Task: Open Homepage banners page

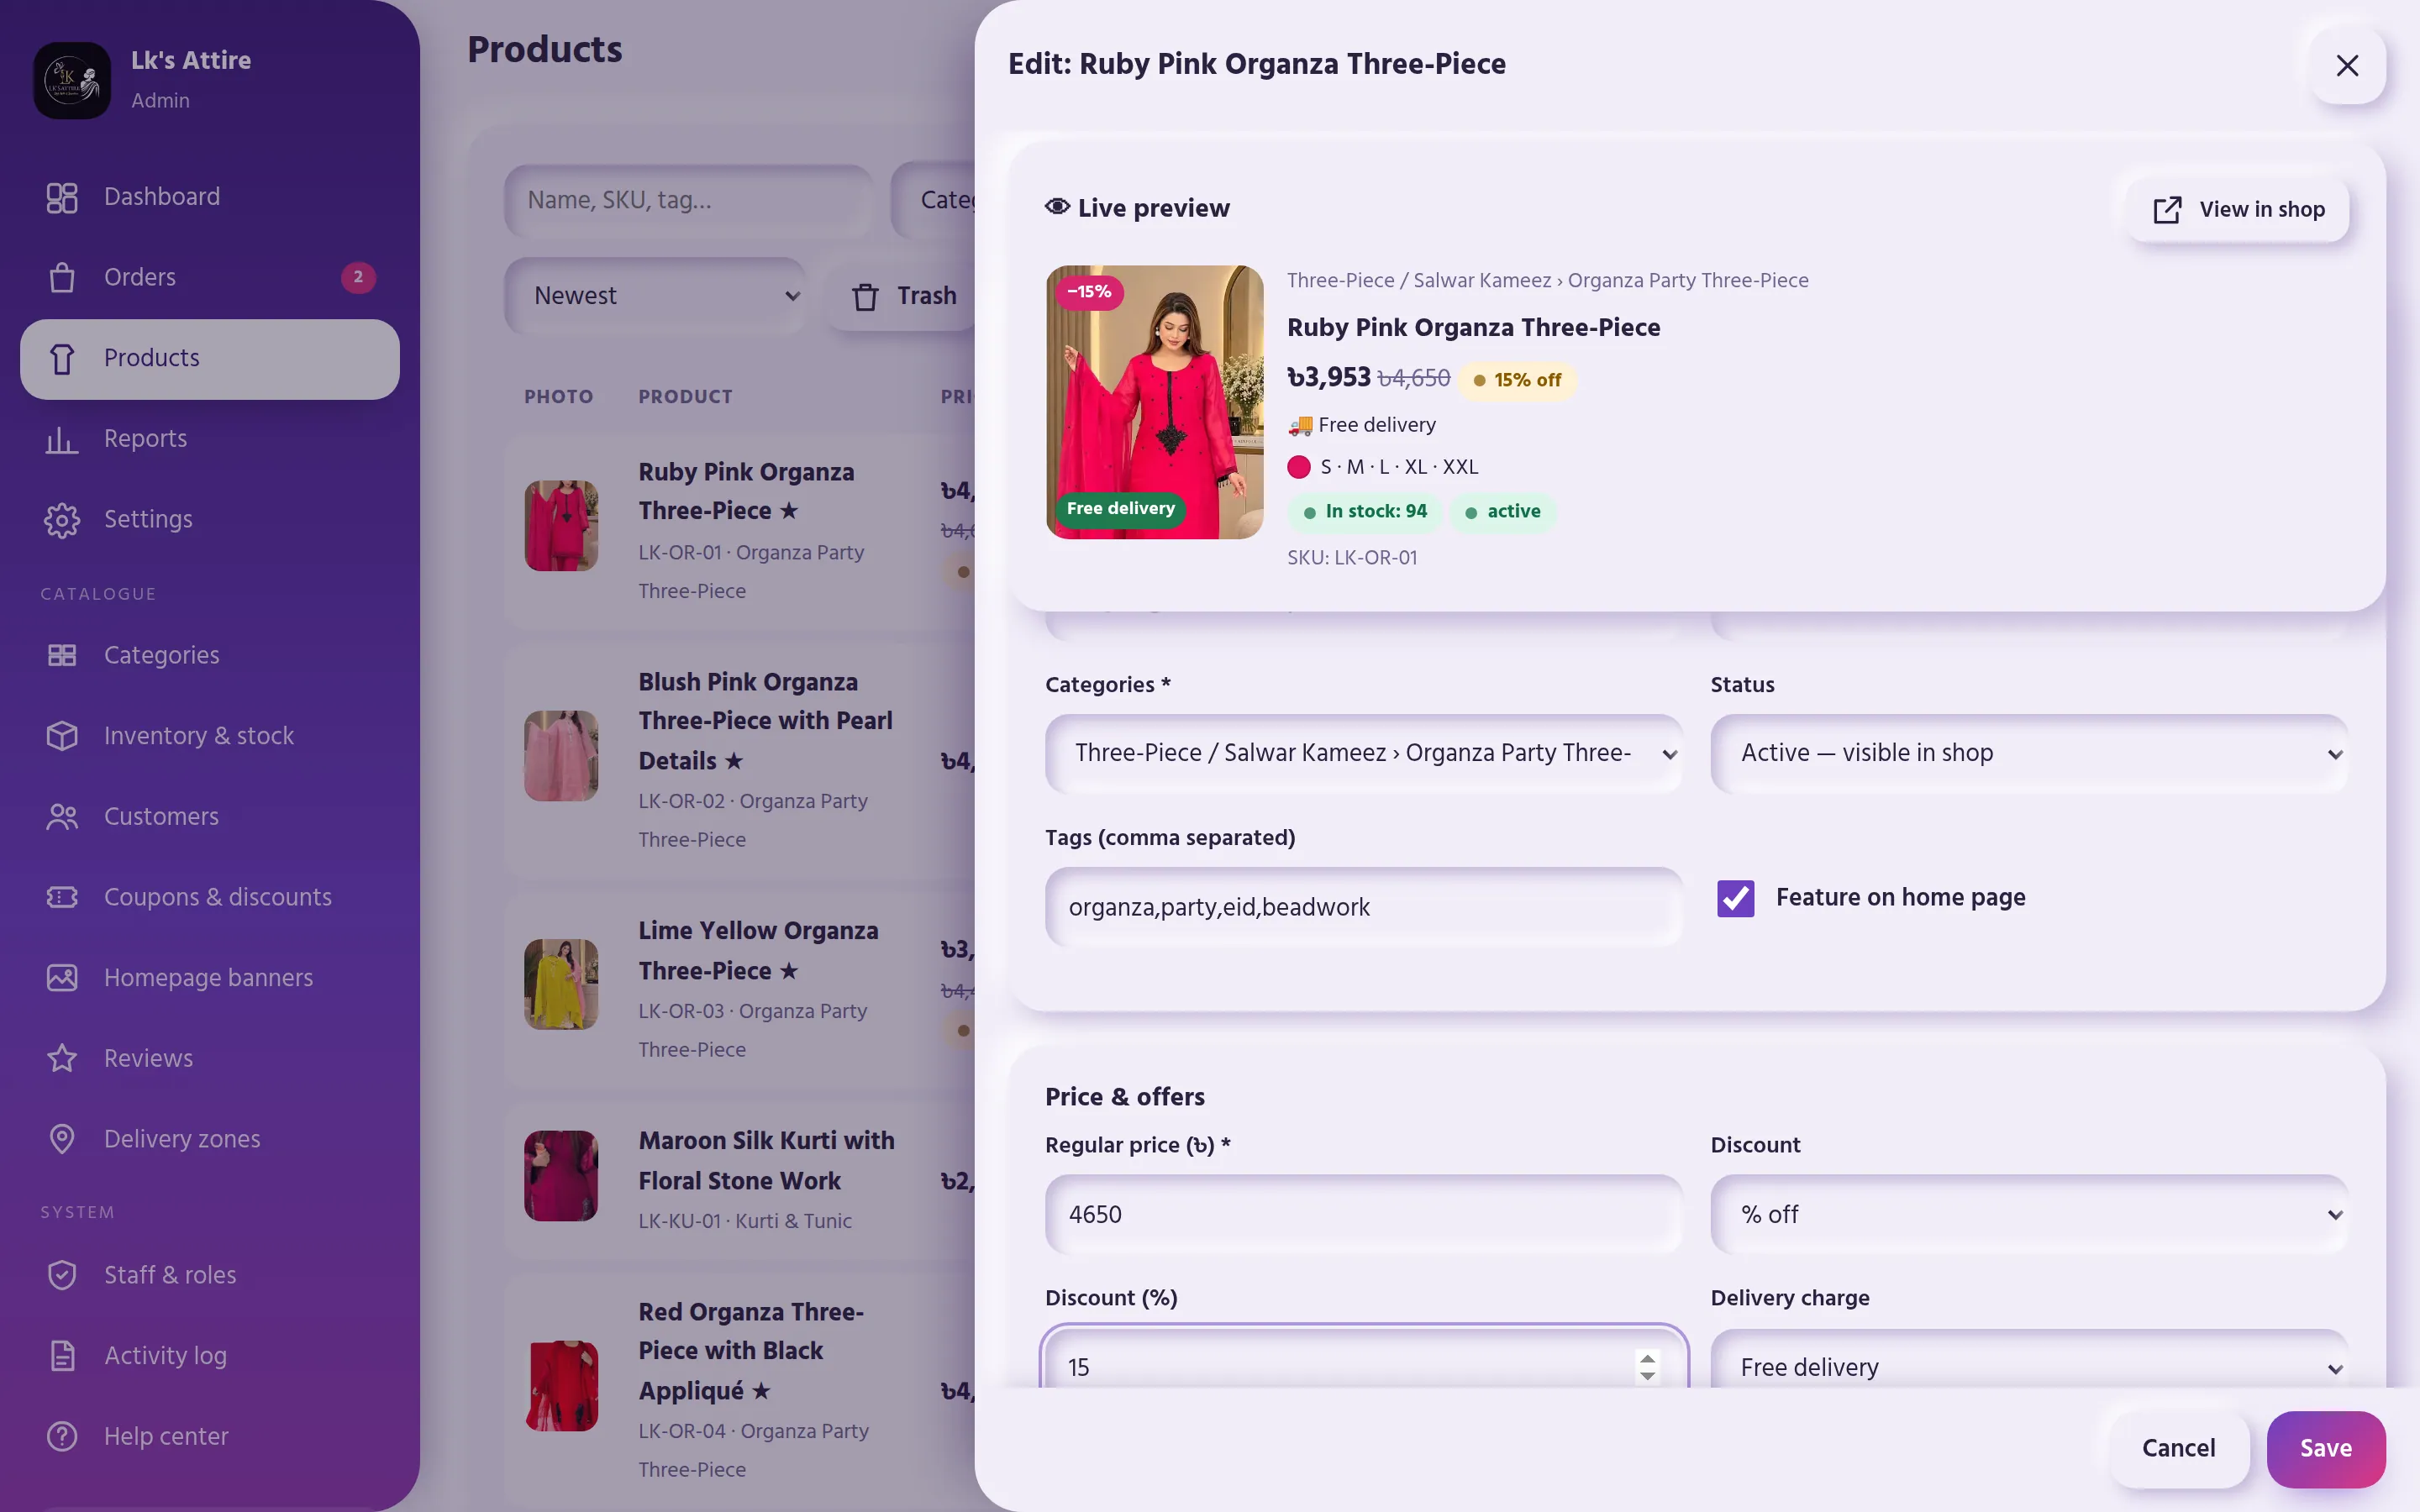Action: point(210,978)
